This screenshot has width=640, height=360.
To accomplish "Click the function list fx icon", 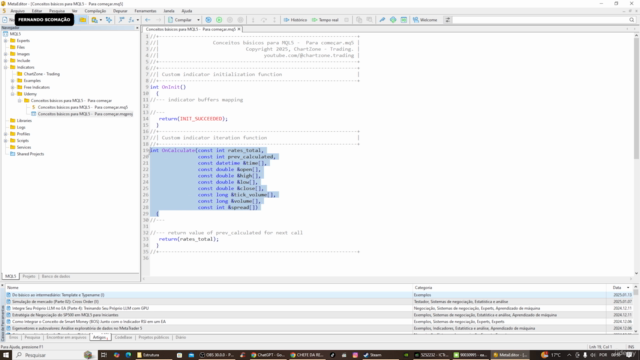I will 131,20.
